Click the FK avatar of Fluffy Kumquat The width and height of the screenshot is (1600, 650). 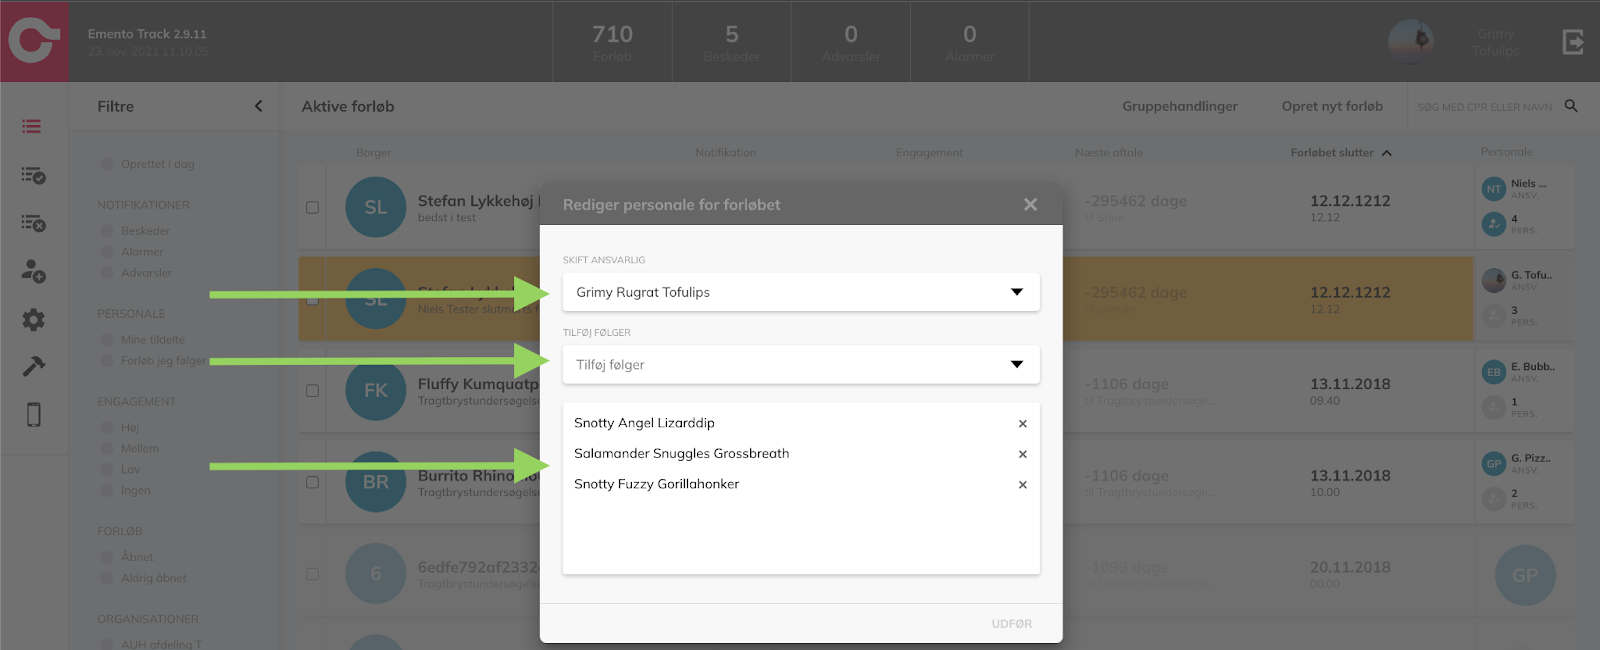click(x=375, y=391)
